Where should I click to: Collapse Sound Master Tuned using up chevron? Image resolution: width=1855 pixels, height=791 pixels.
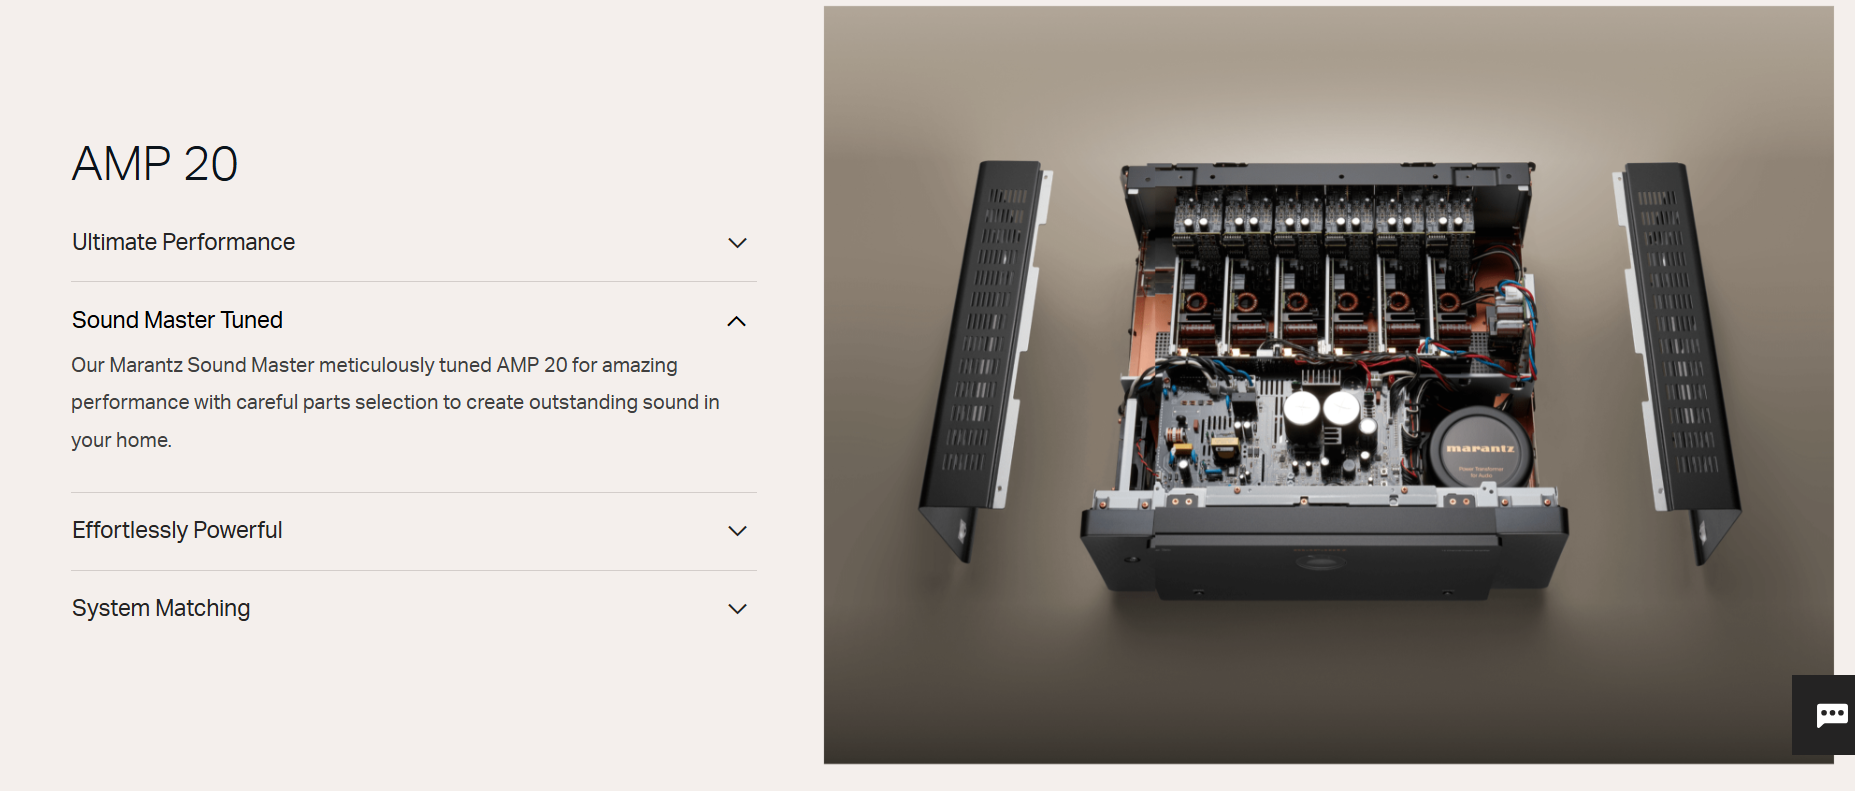[737, 321]
